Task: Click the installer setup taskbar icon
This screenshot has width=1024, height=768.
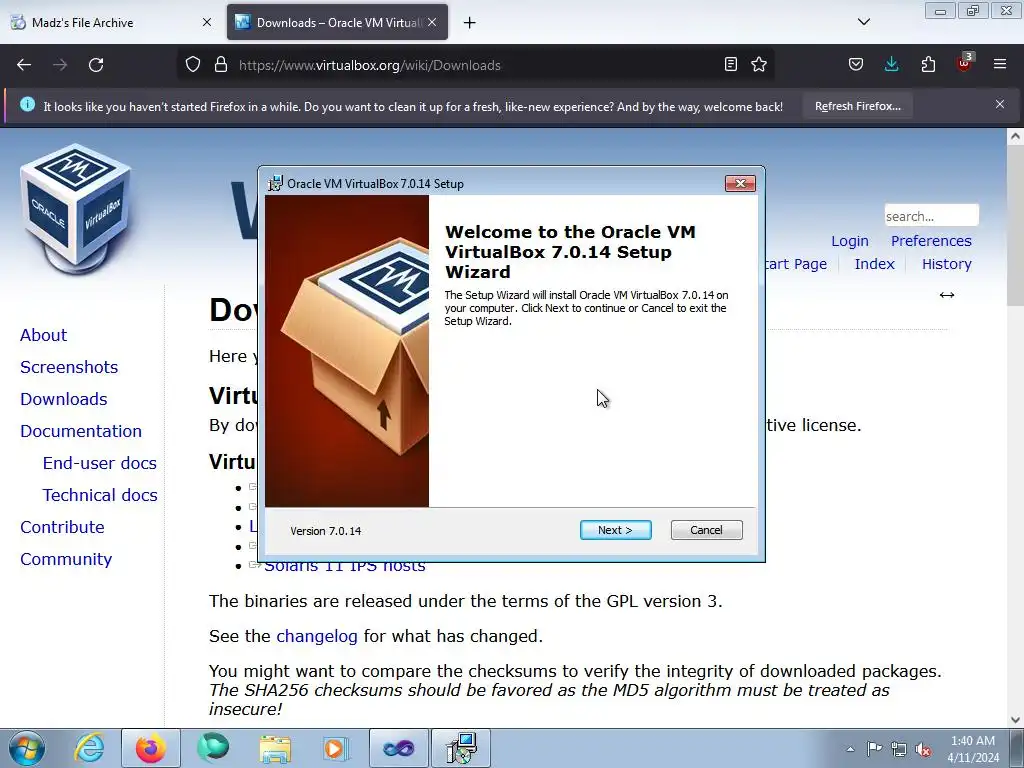Action: click(x=461, y=748)
